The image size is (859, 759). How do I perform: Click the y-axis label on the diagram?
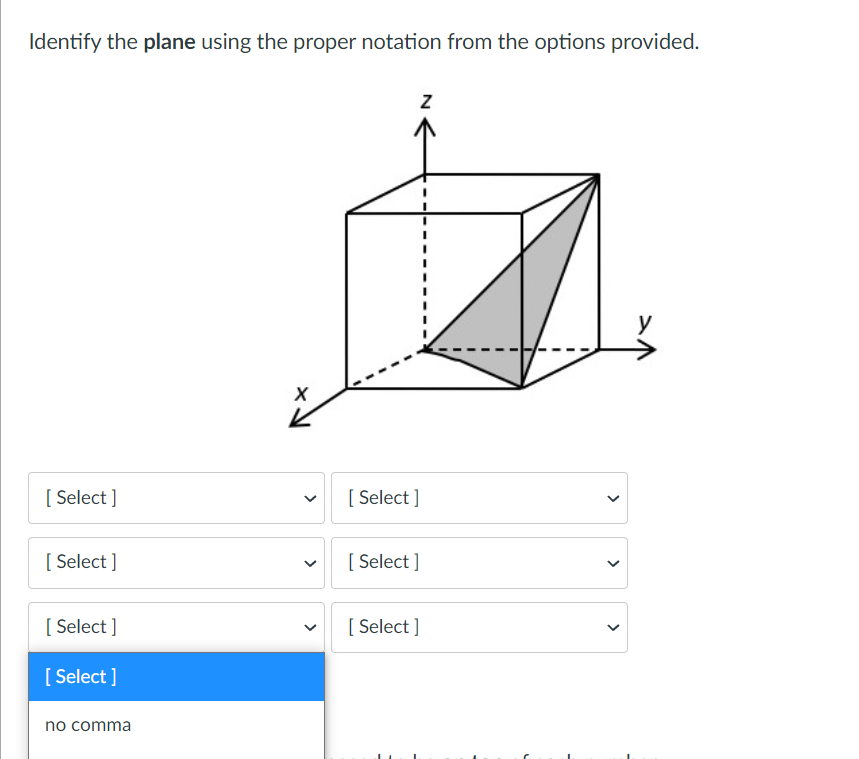tap(644, 323)
